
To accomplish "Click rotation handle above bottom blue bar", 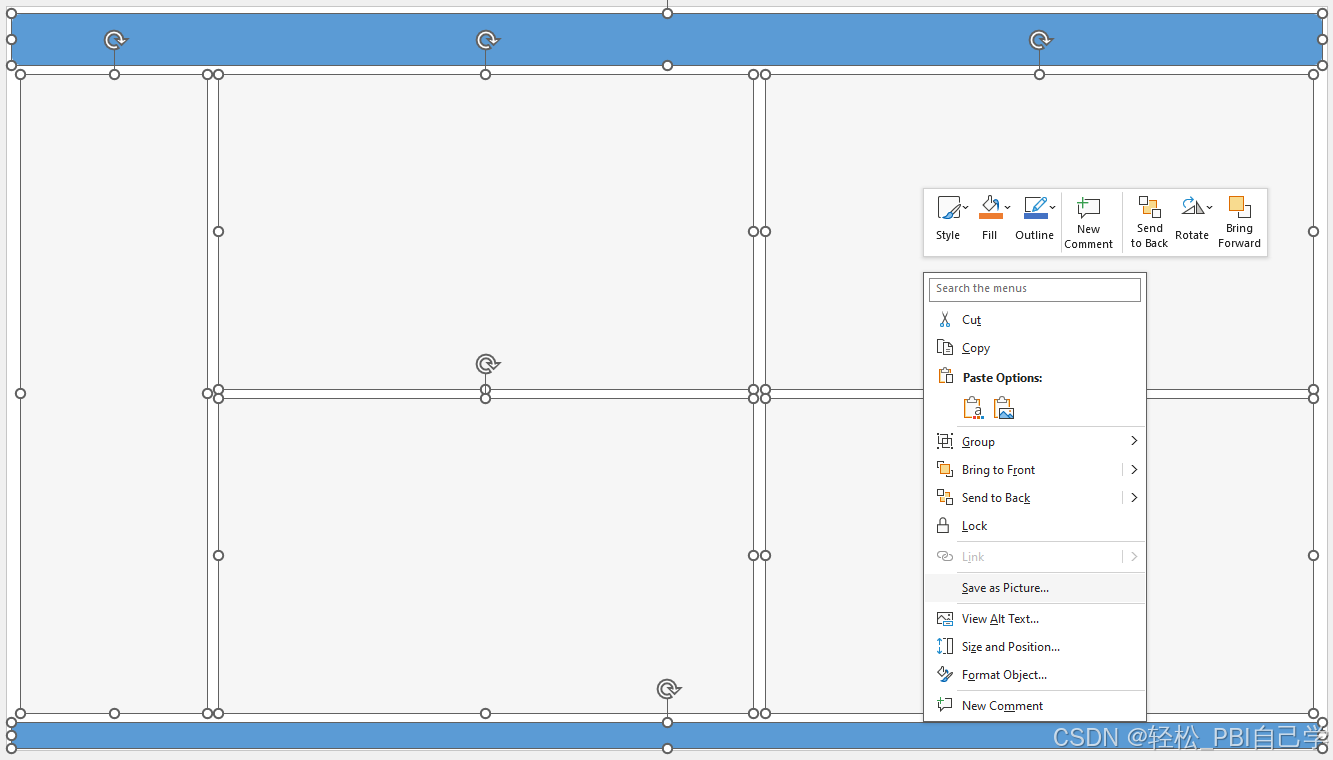I will (x=668, y=689).
